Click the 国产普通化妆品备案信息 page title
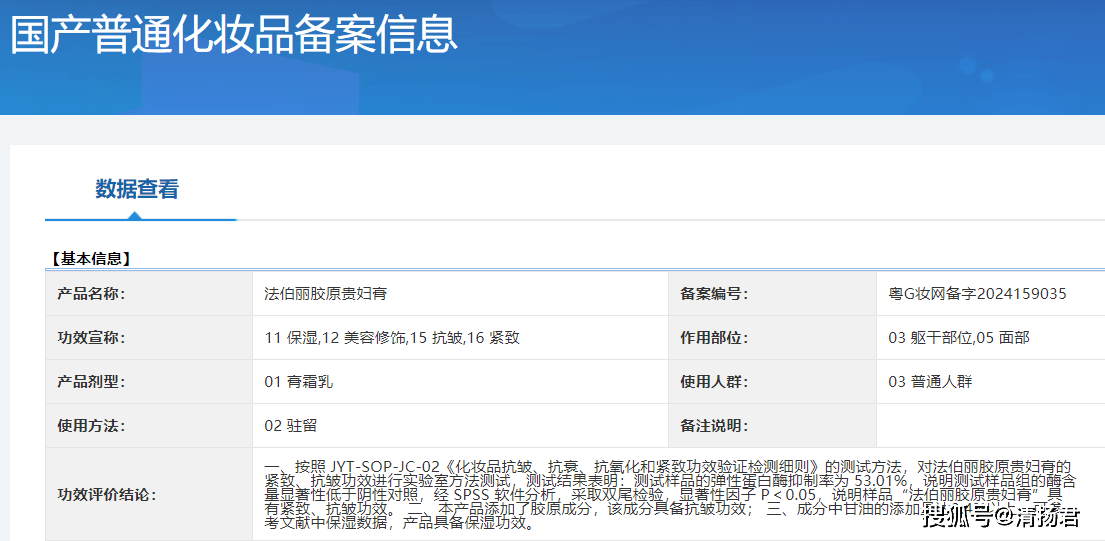 coord(234,34)
